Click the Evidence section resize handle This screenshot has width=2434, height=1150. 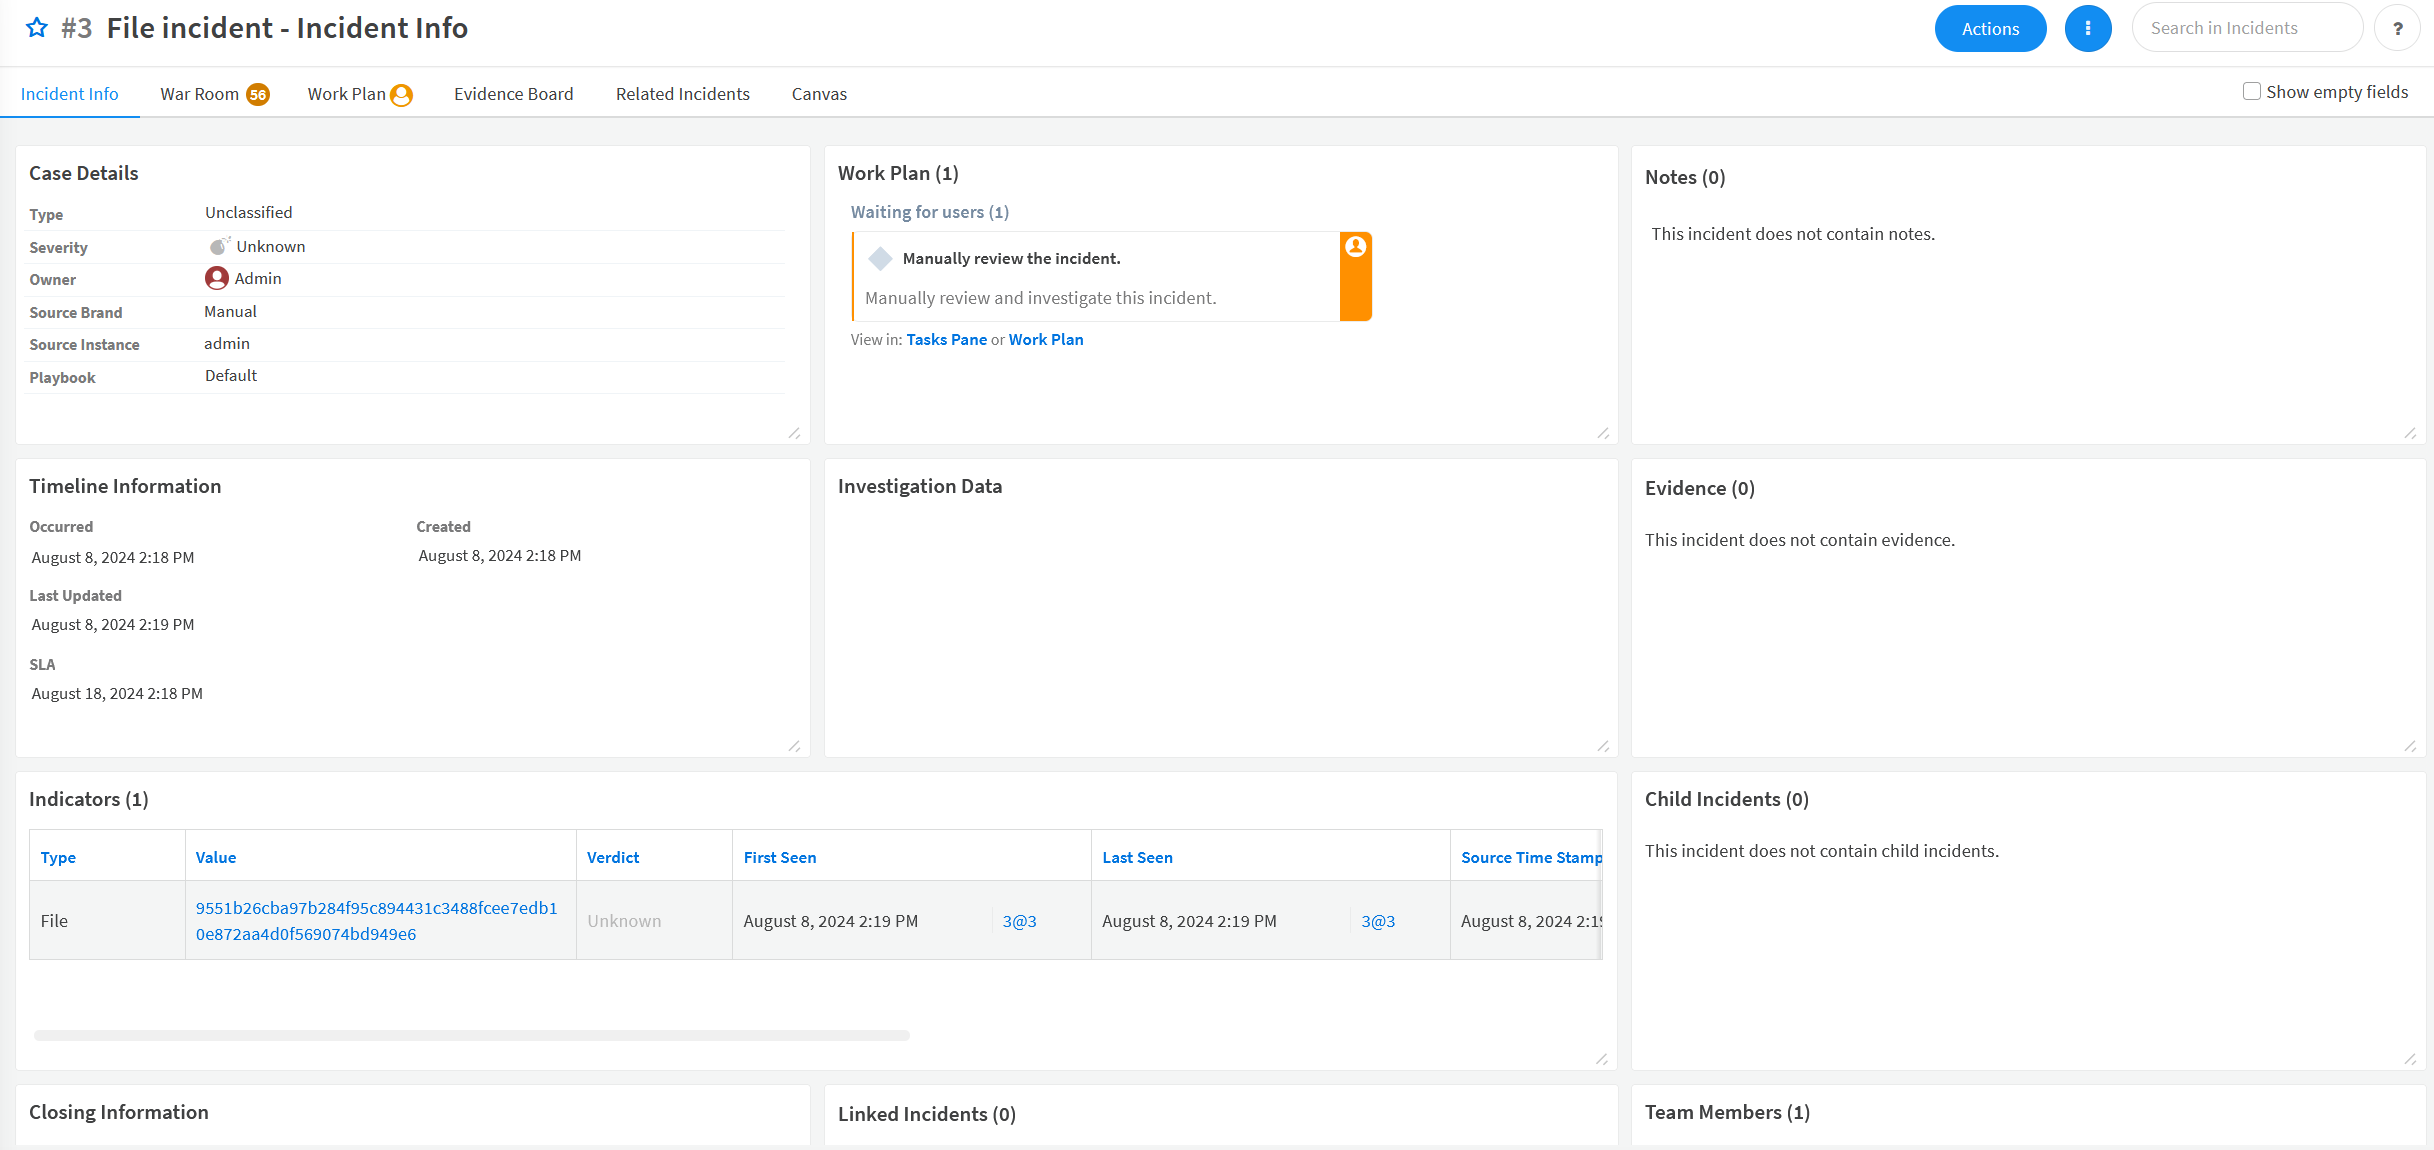(x=2410, y=746)
